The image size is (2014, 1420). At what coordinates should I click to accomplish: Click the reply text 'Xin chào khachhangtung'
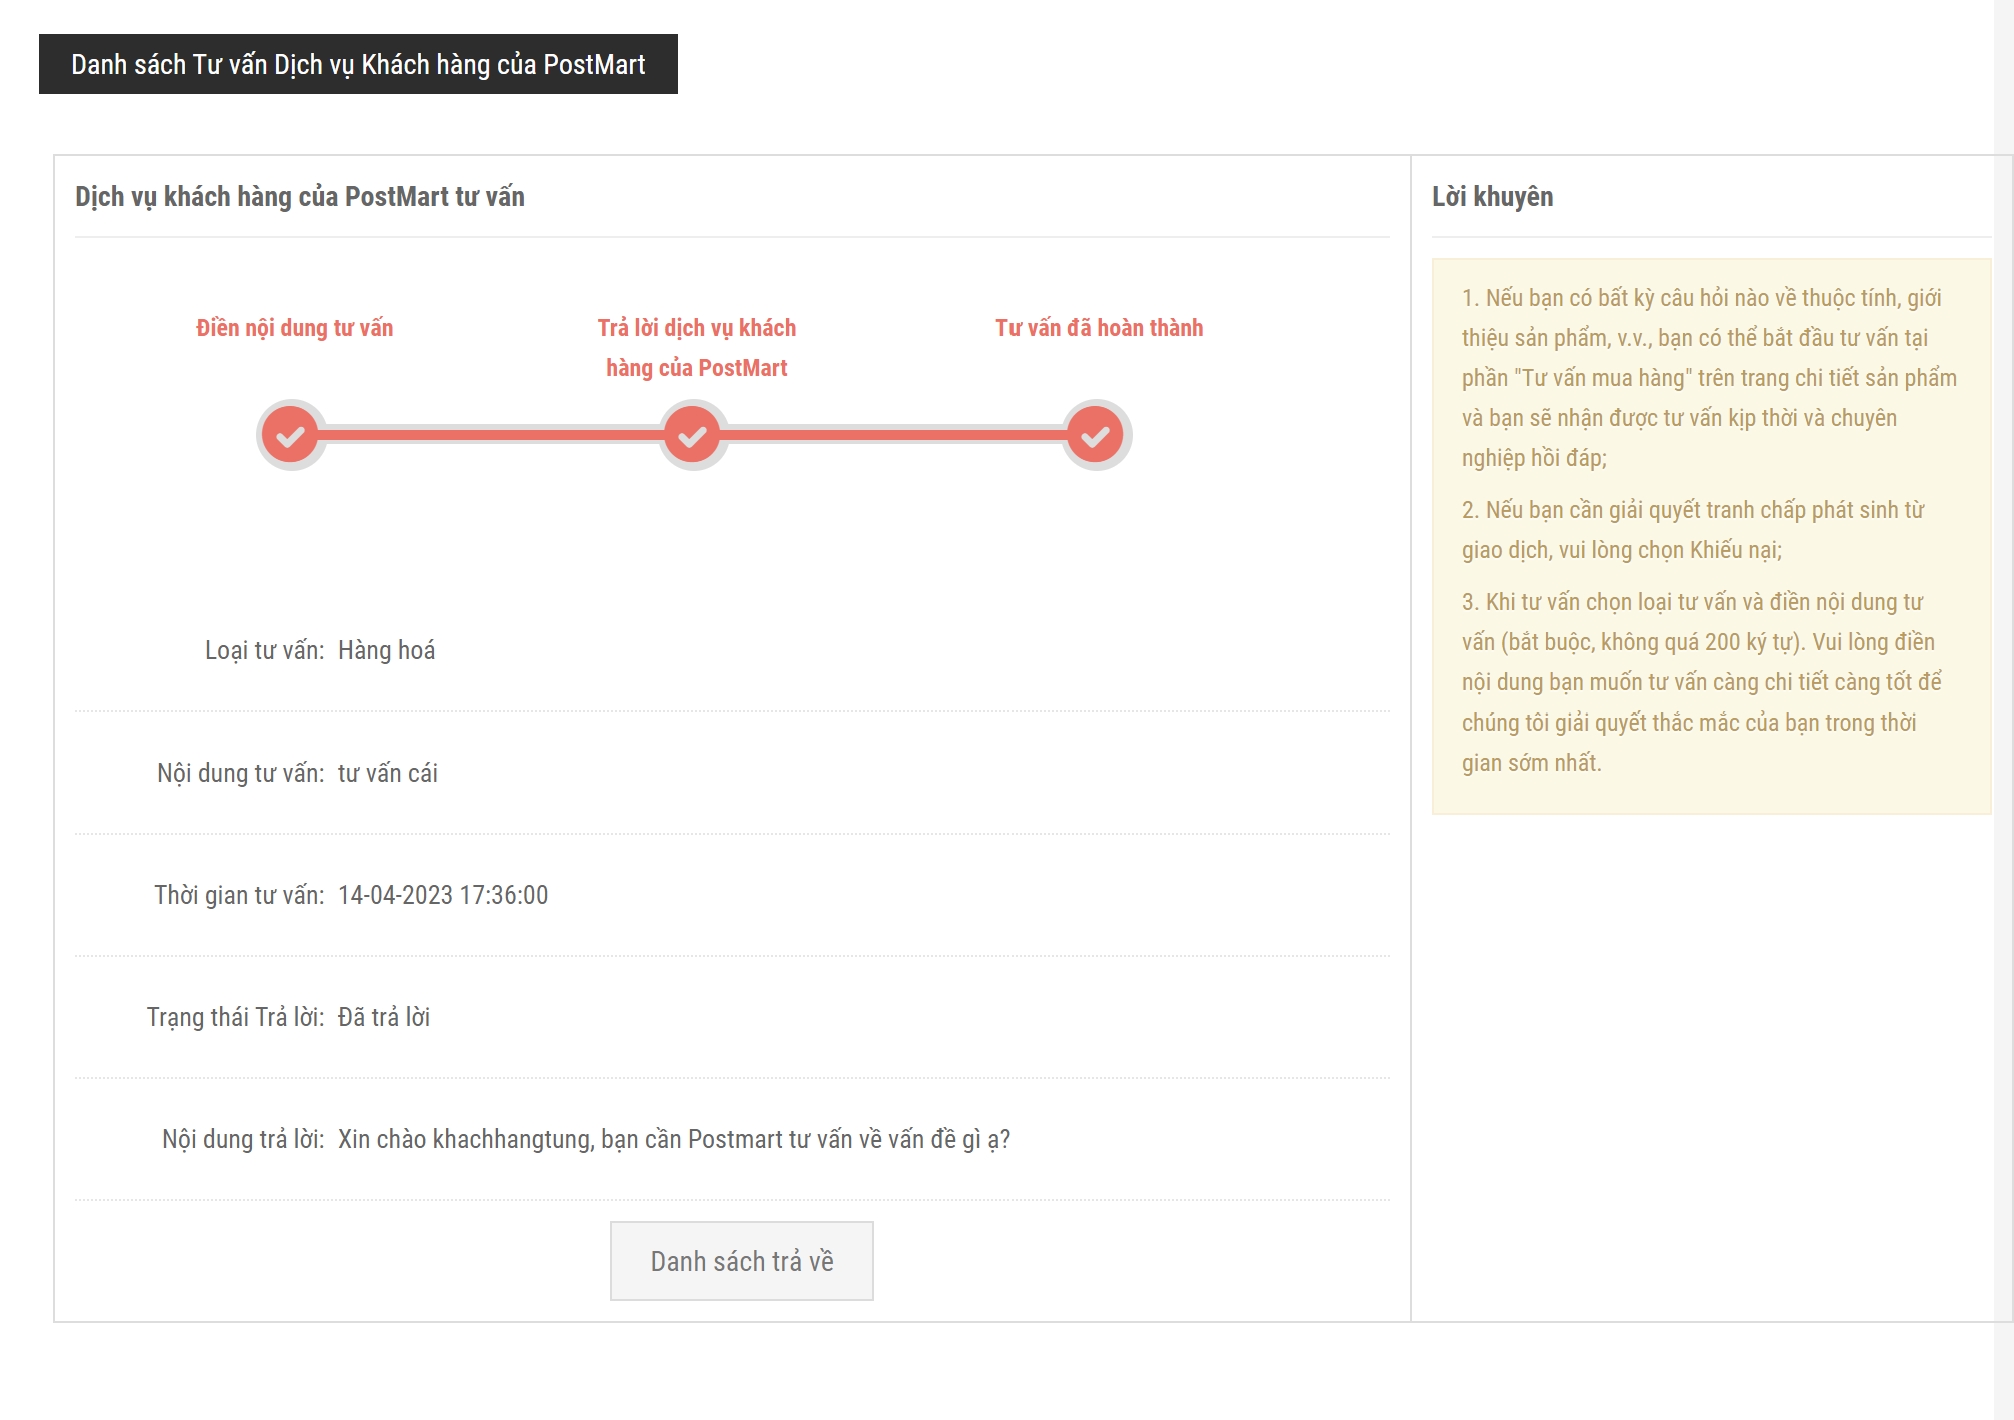click(673, 1139)
